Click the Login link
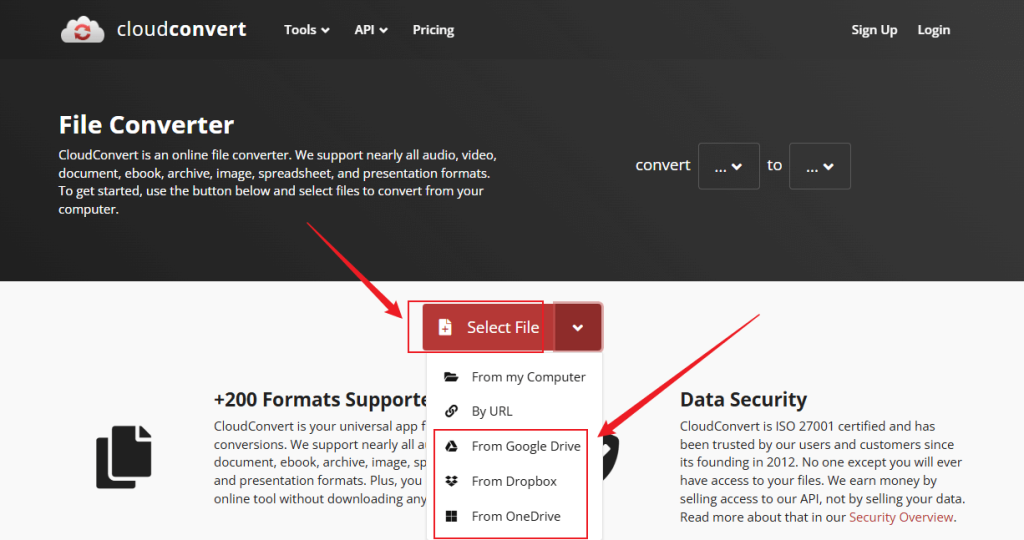Viewport: 1024px width, 540px height. point(933,30)
